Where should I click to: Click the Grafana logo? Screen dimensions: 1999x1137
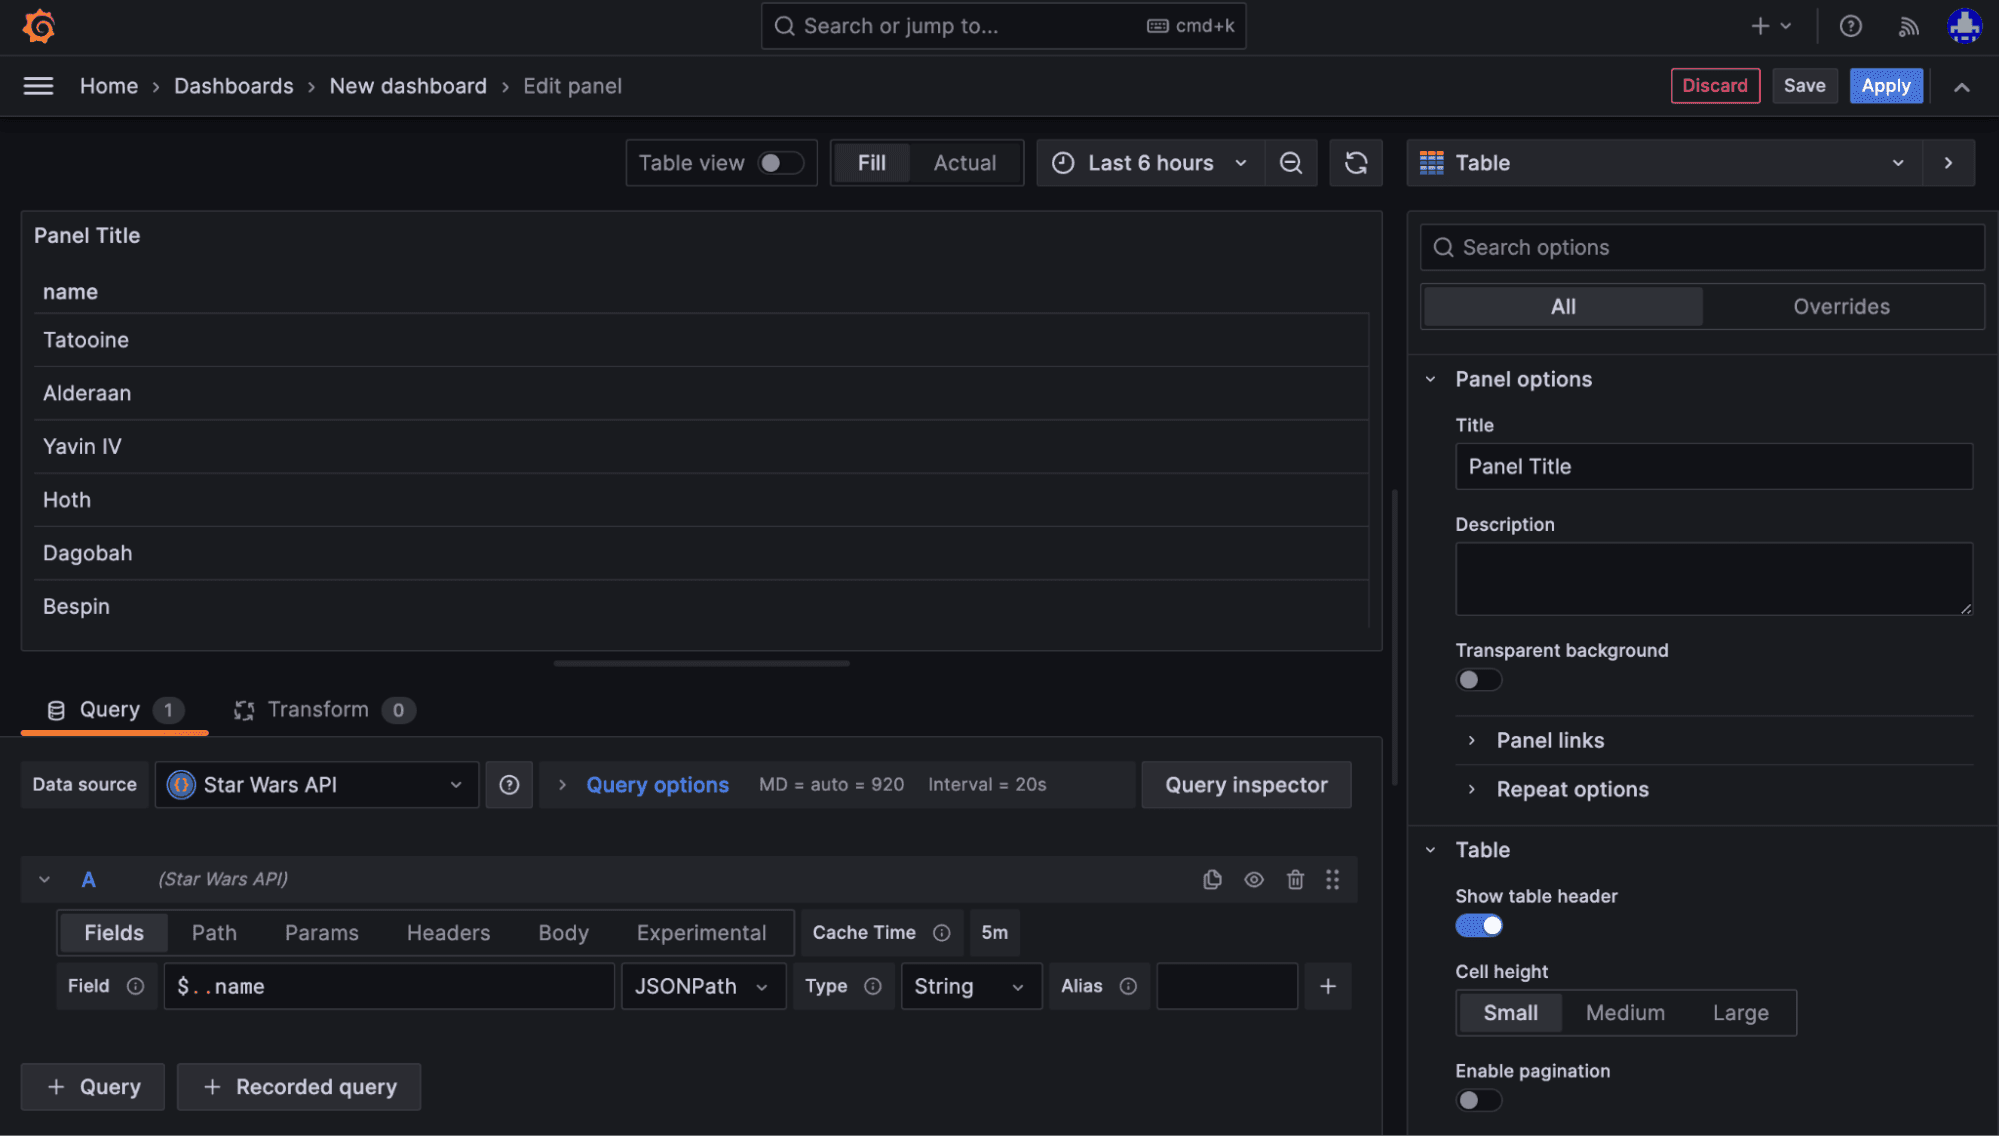[38, 26]
